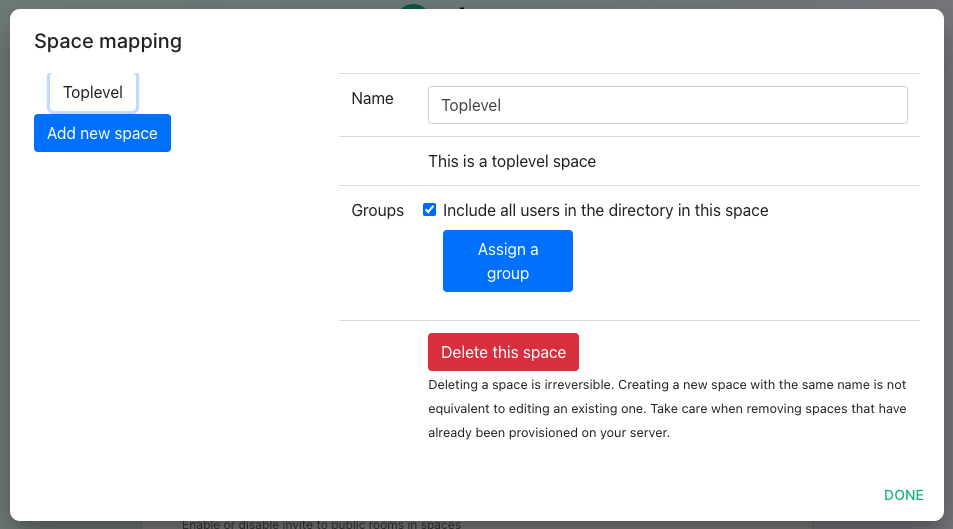Image resolution: width=953 pixels, height=529 pixels.
Task: Click the 'already been provisioned on your server' line
Action: 549,433
